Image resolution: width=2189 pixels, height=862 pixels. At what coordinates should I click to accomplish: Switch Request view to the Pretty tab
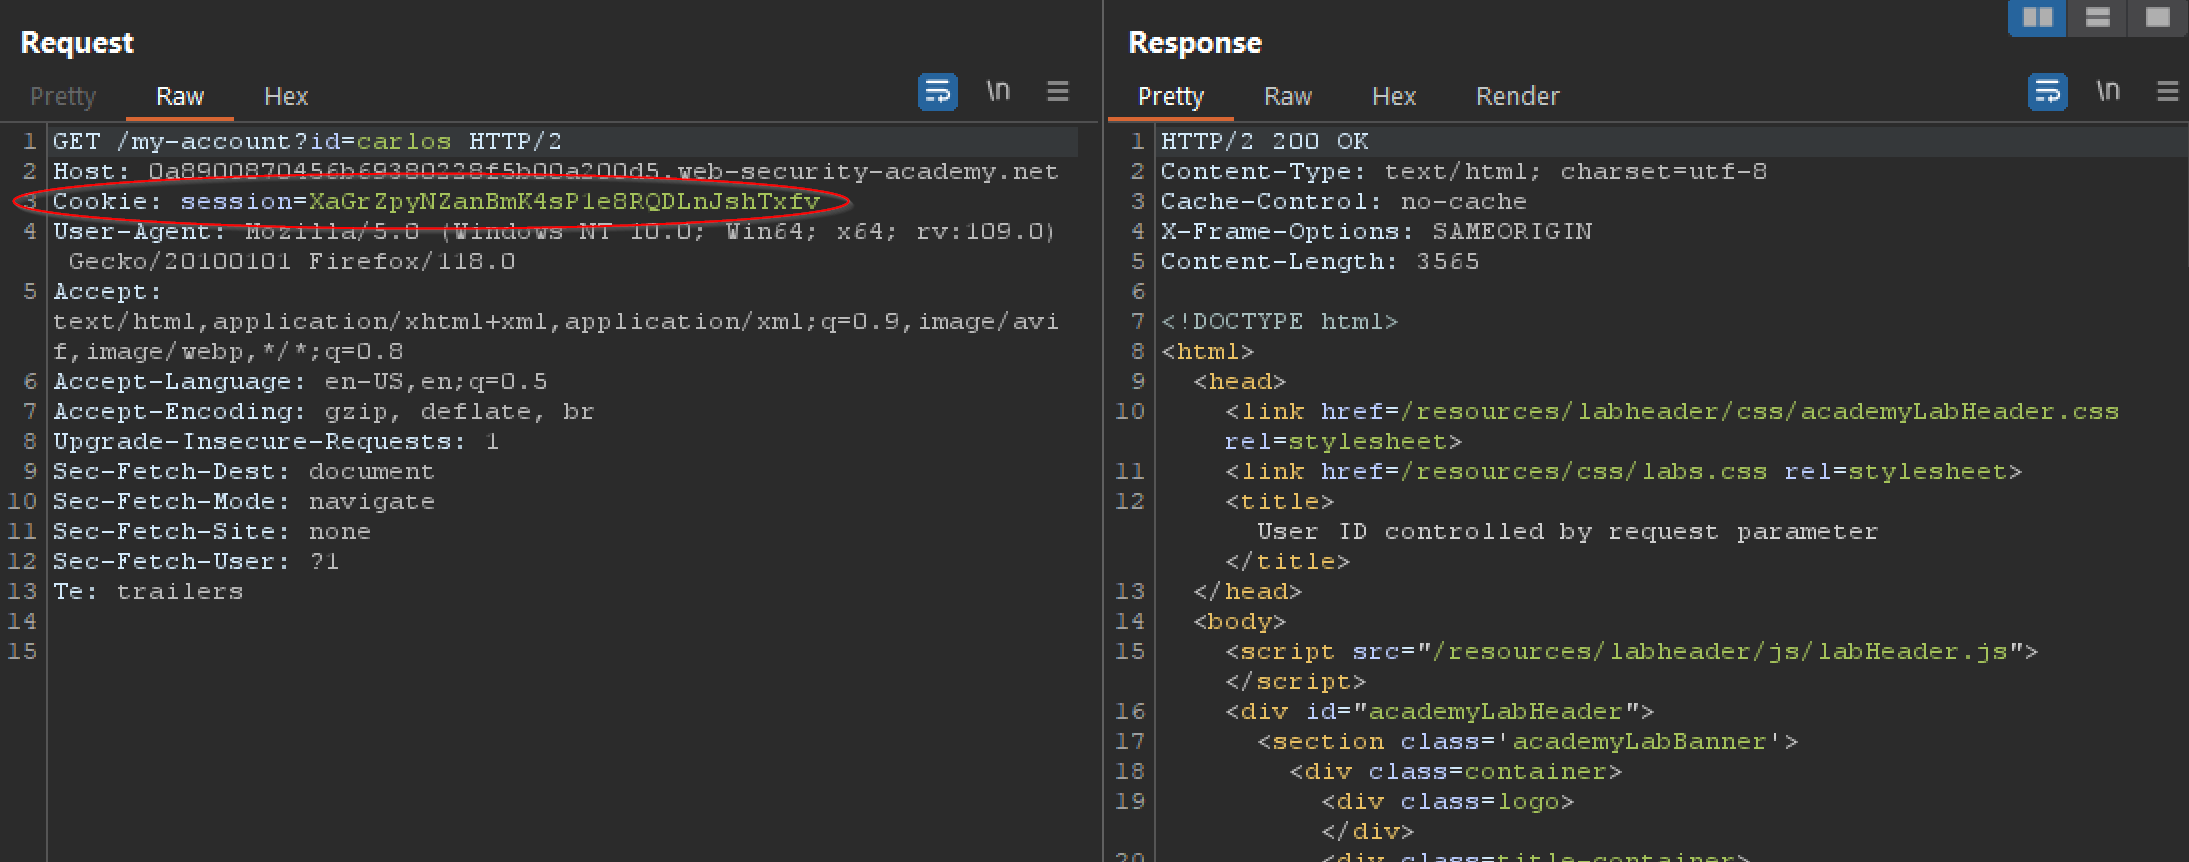click(x=63, y=97)
